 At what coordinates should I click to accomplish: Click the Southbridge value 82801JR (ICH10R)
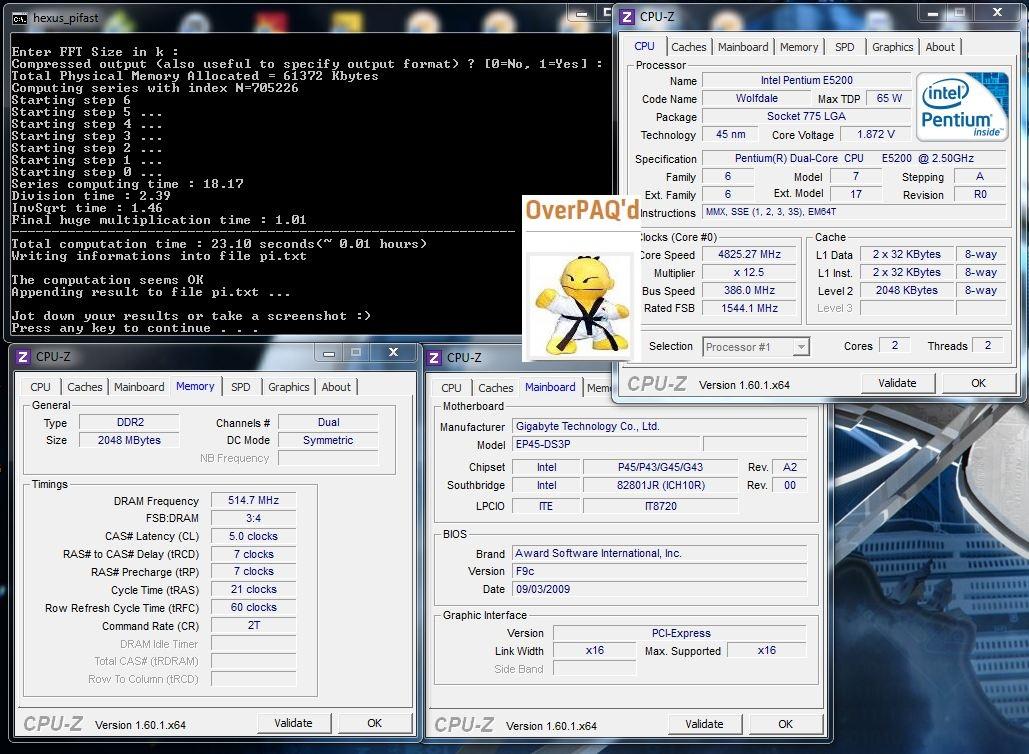[x=661, y=486]
